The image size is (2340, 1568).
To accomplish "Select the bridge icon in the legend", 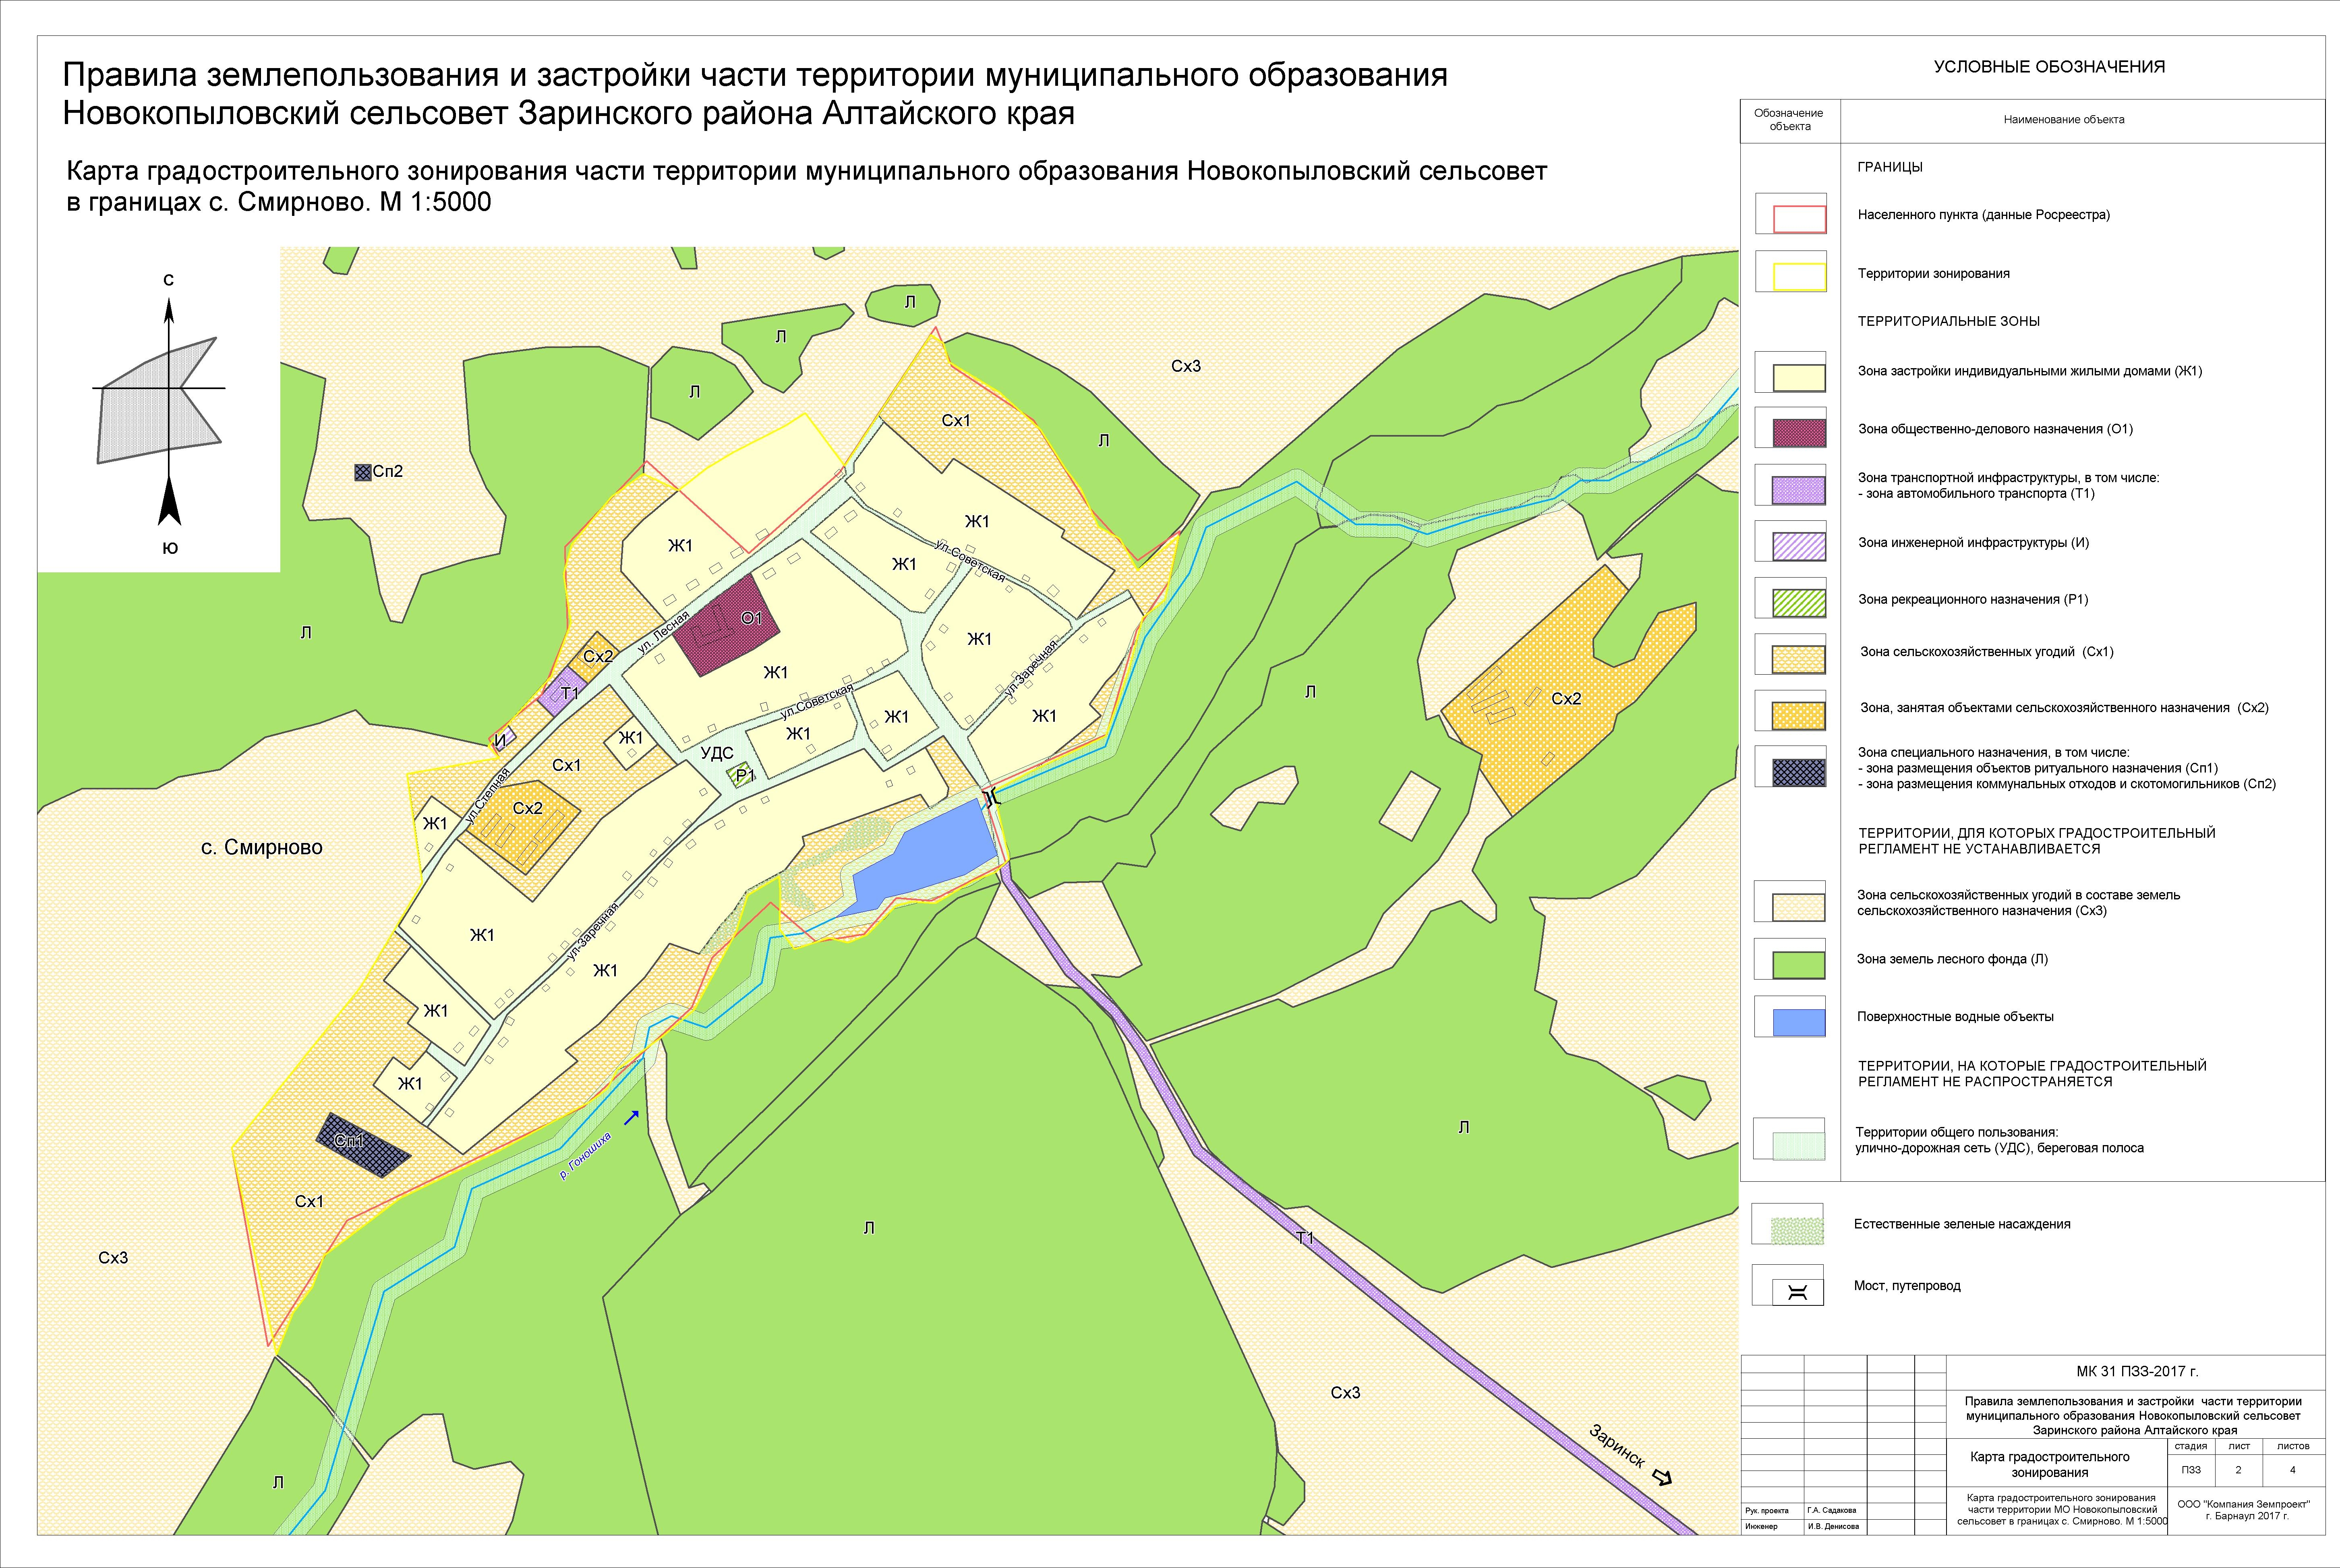I will [1797, 1293].
